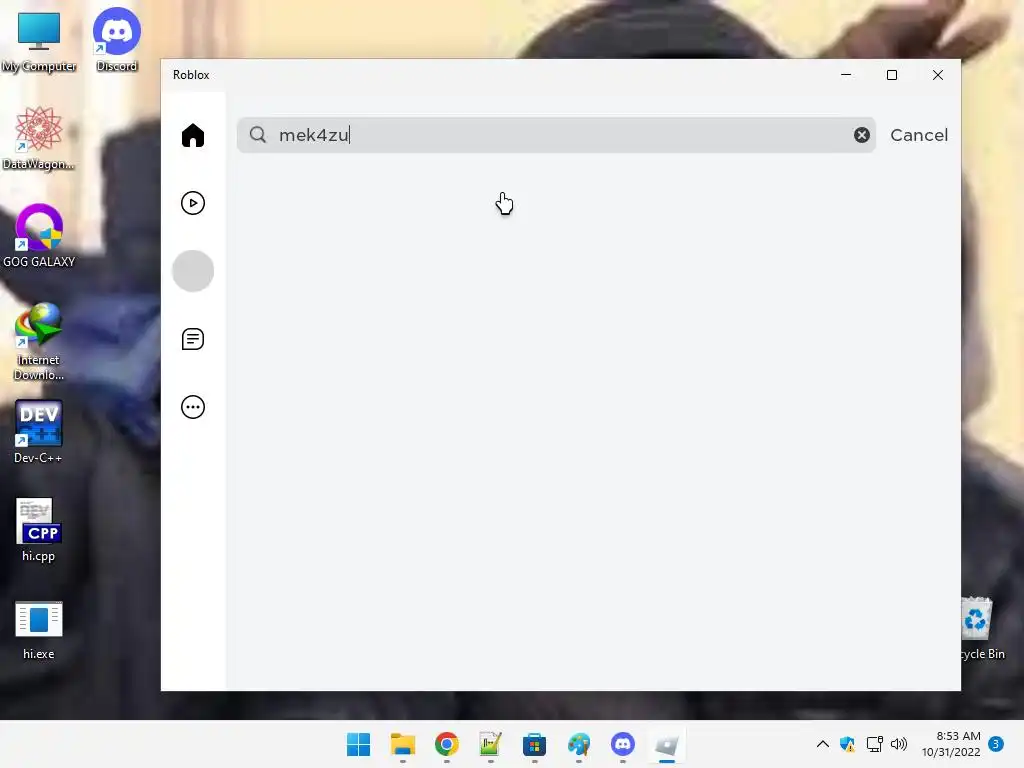Select DataWagon desktop shortcut
The width and height of the screenshot is (1024, 768).
39,138
